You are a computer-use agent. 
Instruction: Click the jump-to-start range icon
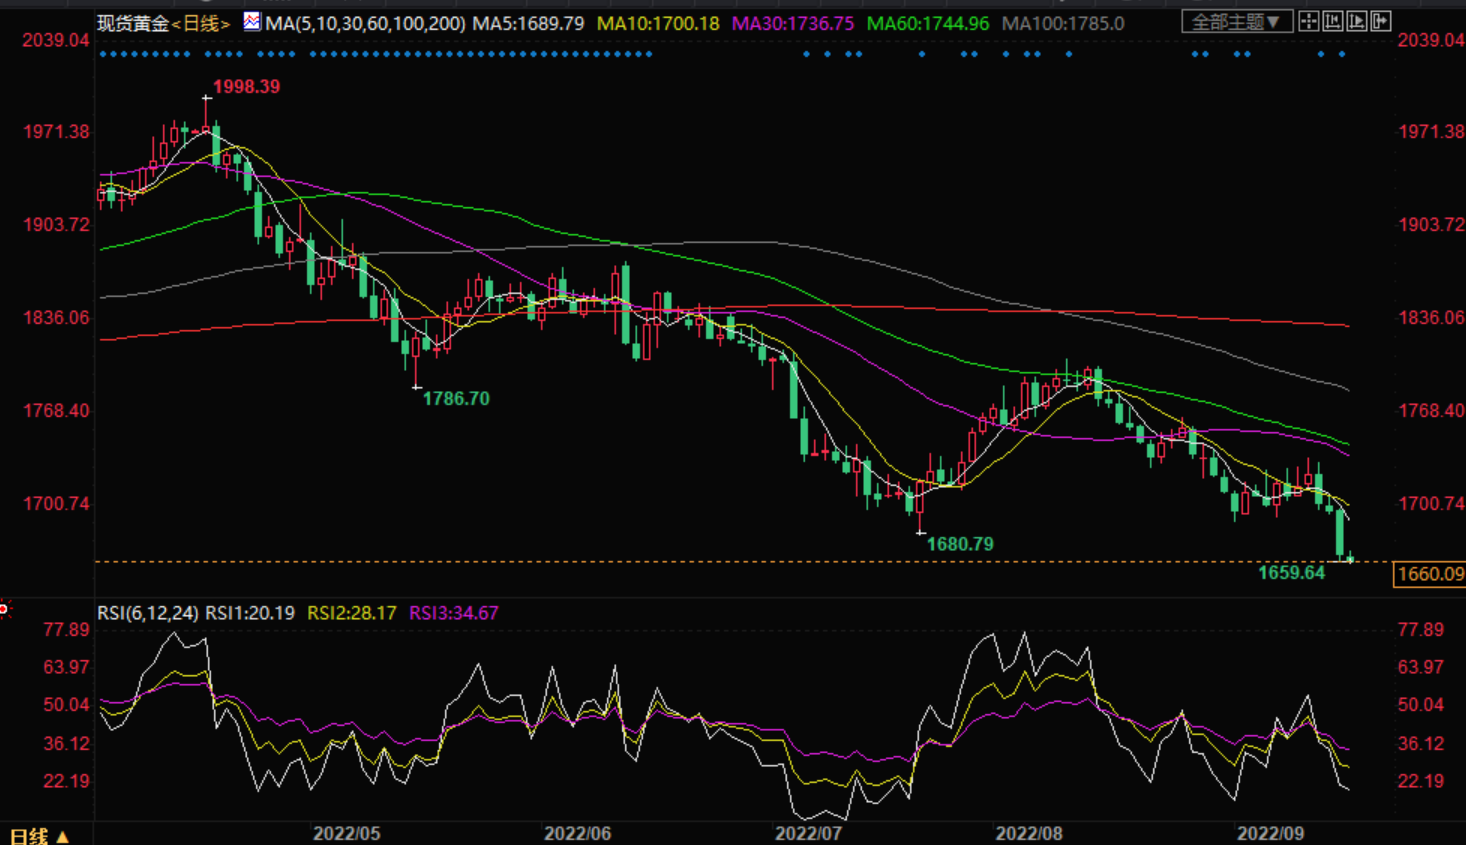click(x=1333, y=21)
